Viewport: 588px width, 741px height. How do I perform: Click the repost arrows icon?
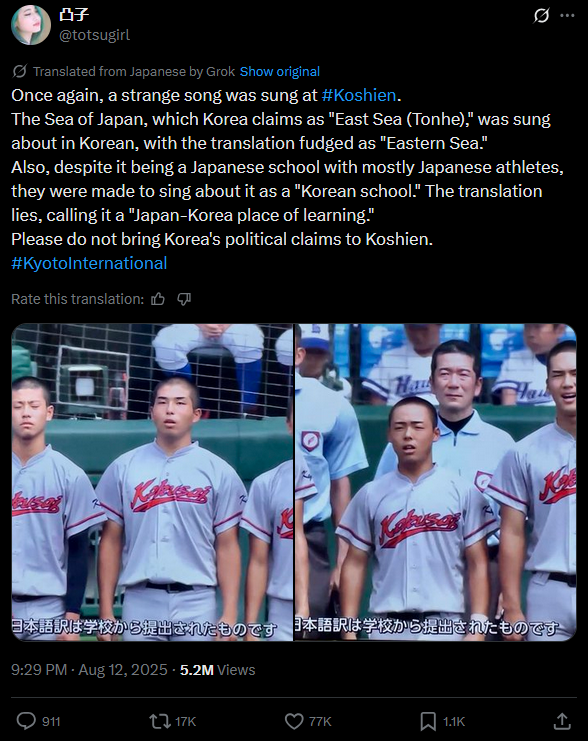160,721
